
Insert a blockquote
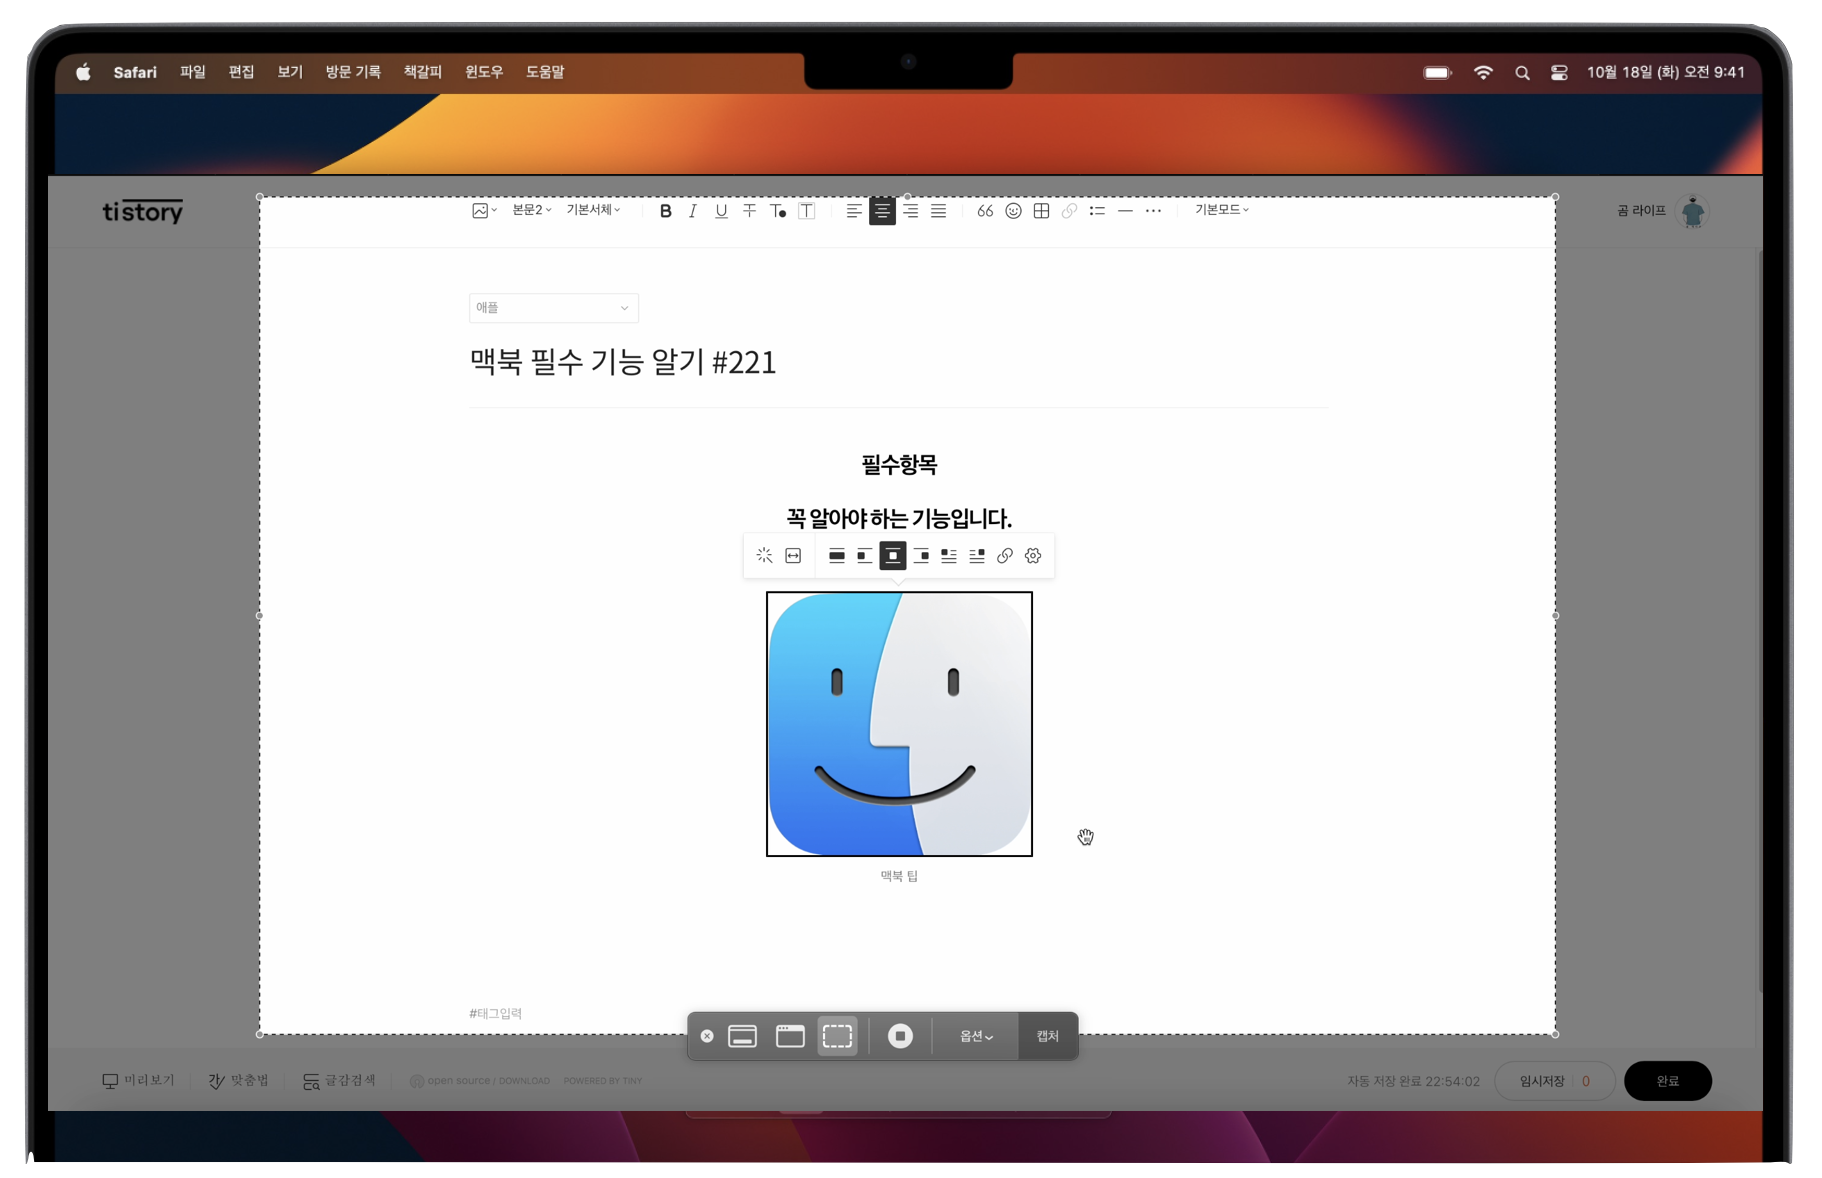click(x=985, y=211)
